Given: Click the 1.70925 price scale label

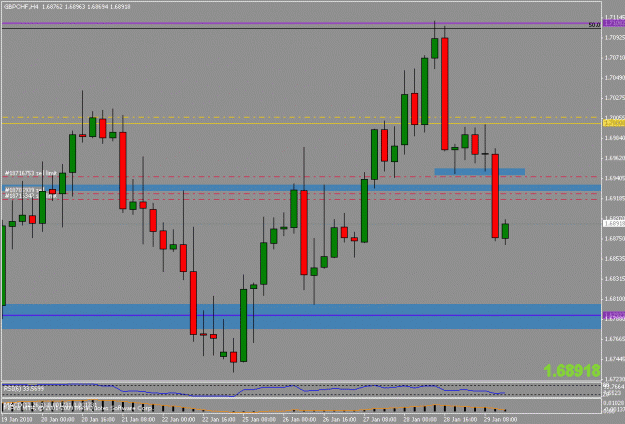Looking at the screenshot, I should pos(614,37).
